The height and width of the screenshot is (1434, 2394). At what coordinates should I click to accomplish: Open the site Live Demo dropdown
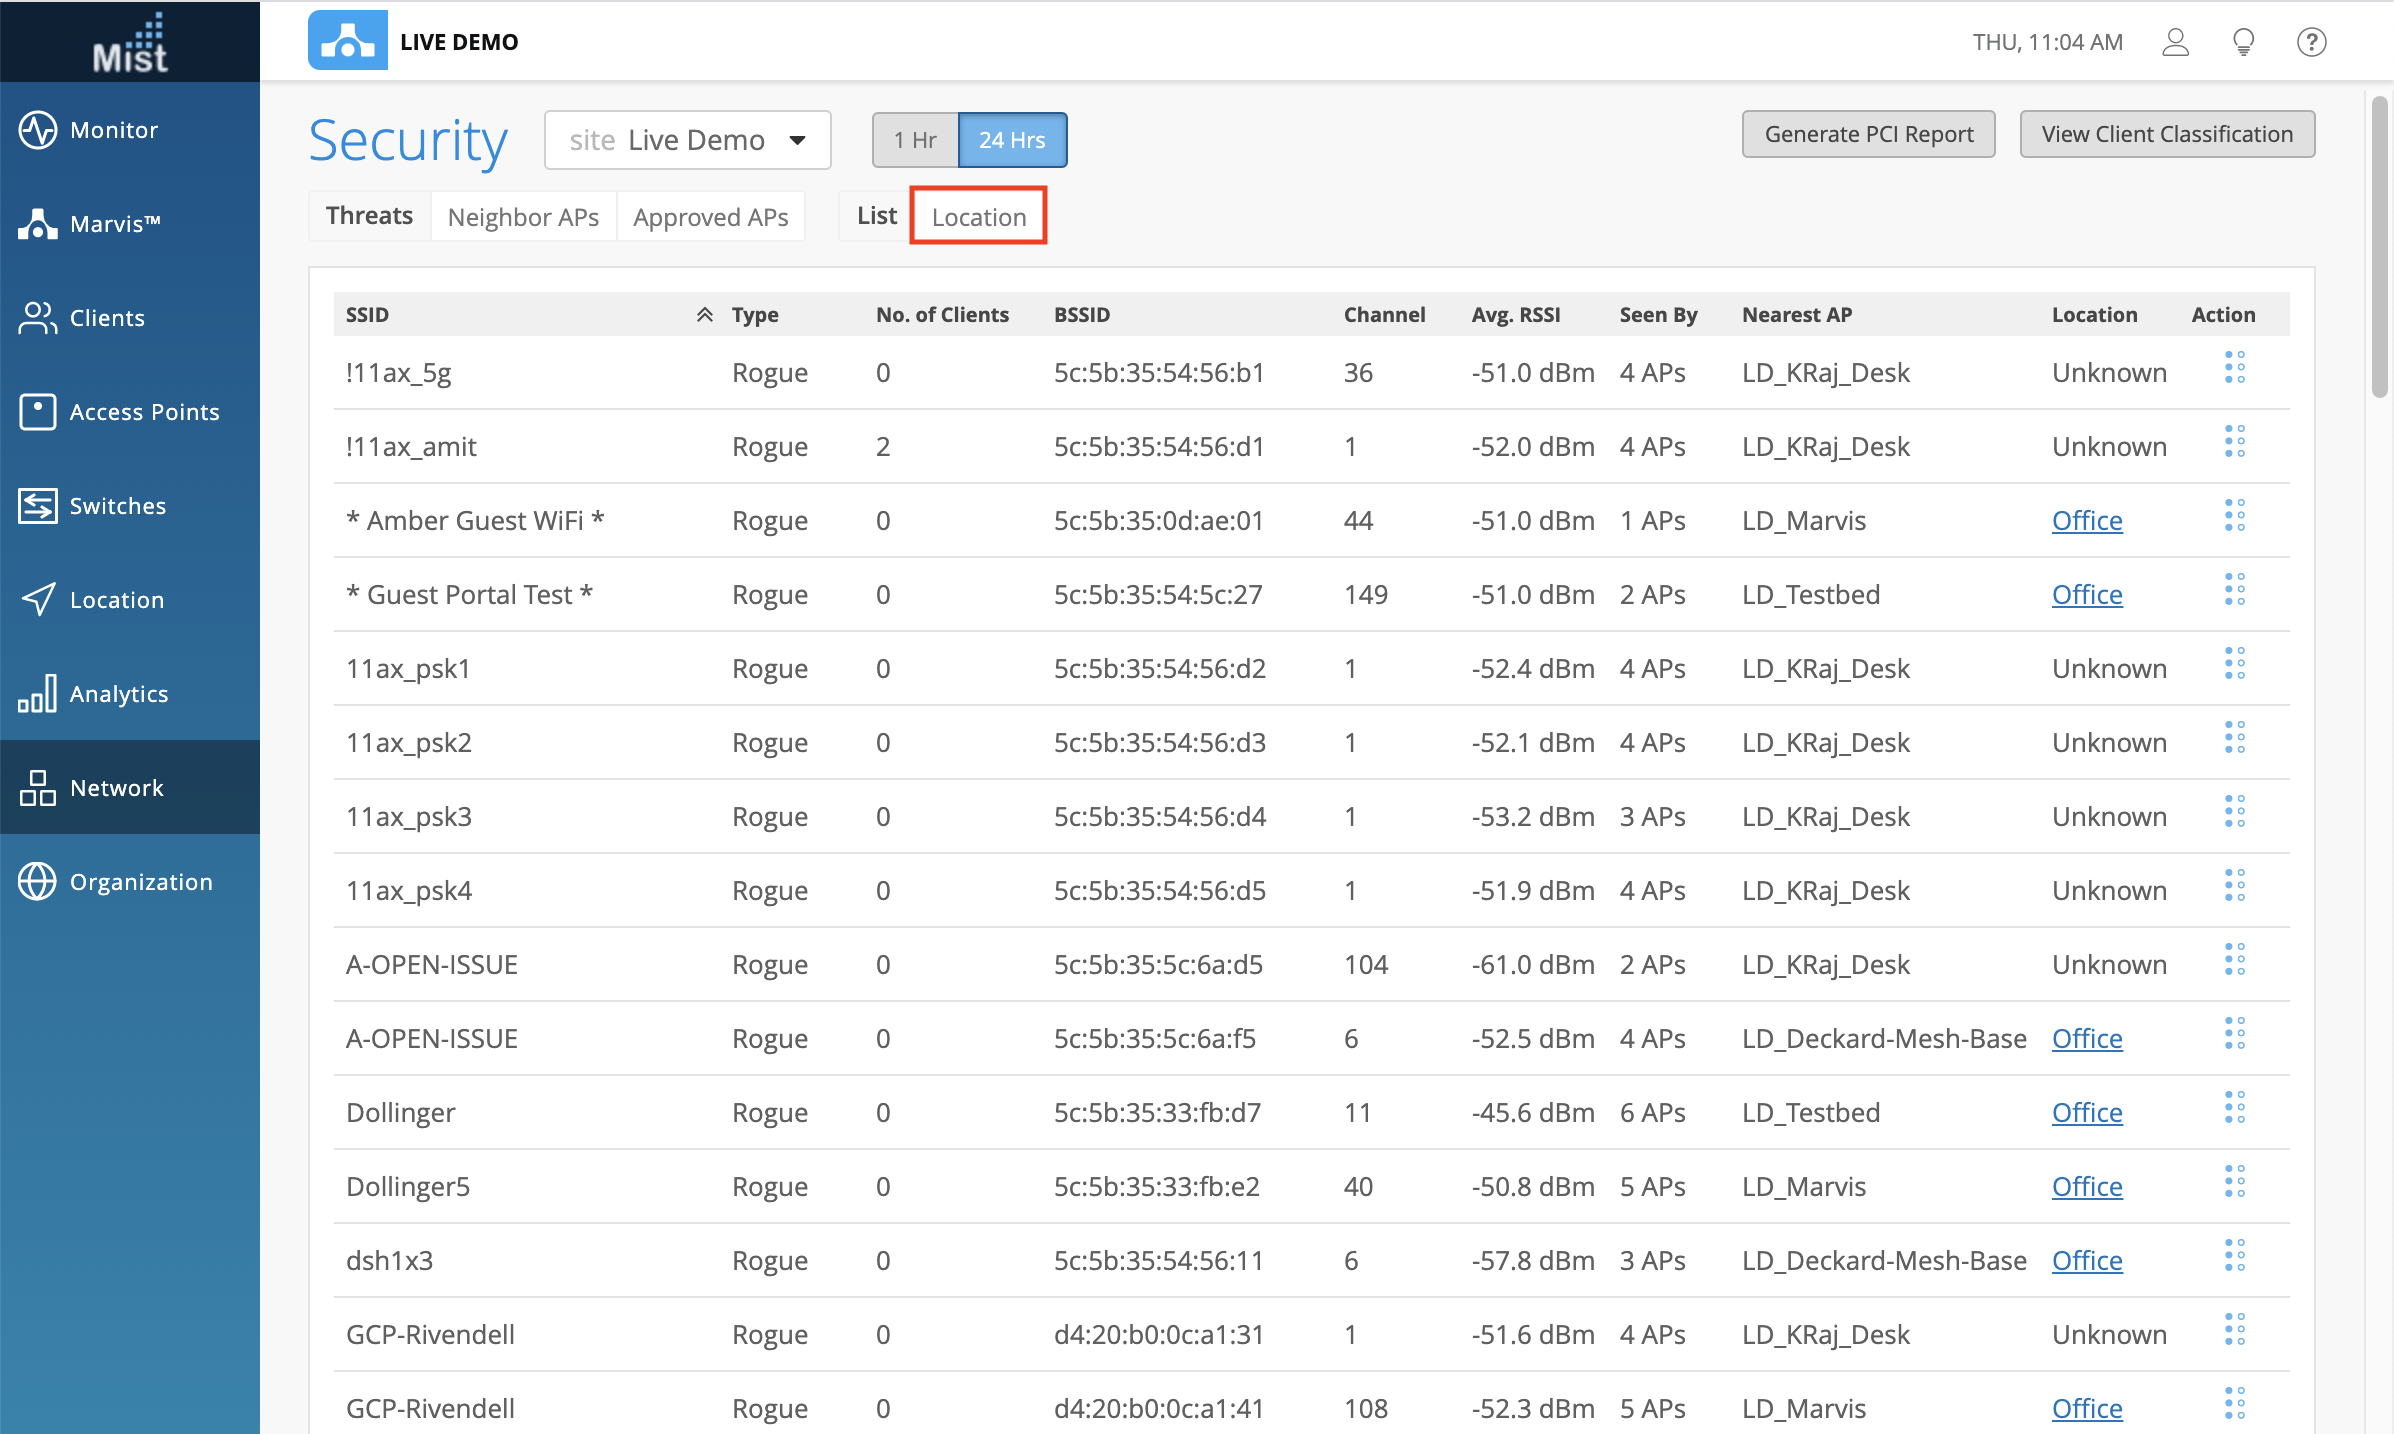(687, 140)
